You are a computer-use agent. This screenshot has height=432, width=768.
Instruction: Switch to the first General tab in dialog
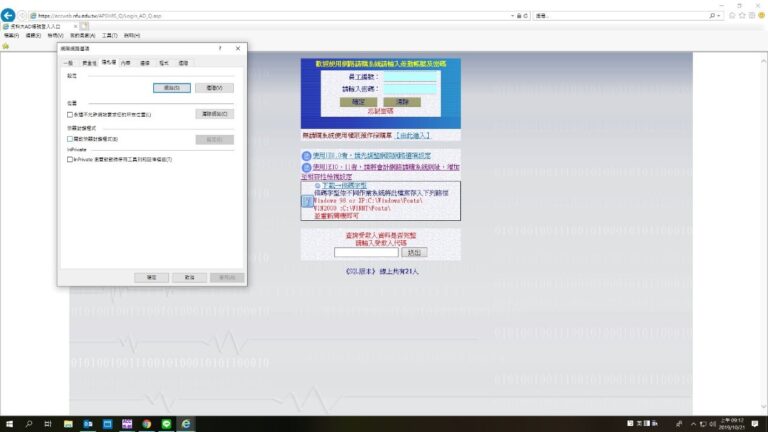pyautogui.click(x=69, y=62)
